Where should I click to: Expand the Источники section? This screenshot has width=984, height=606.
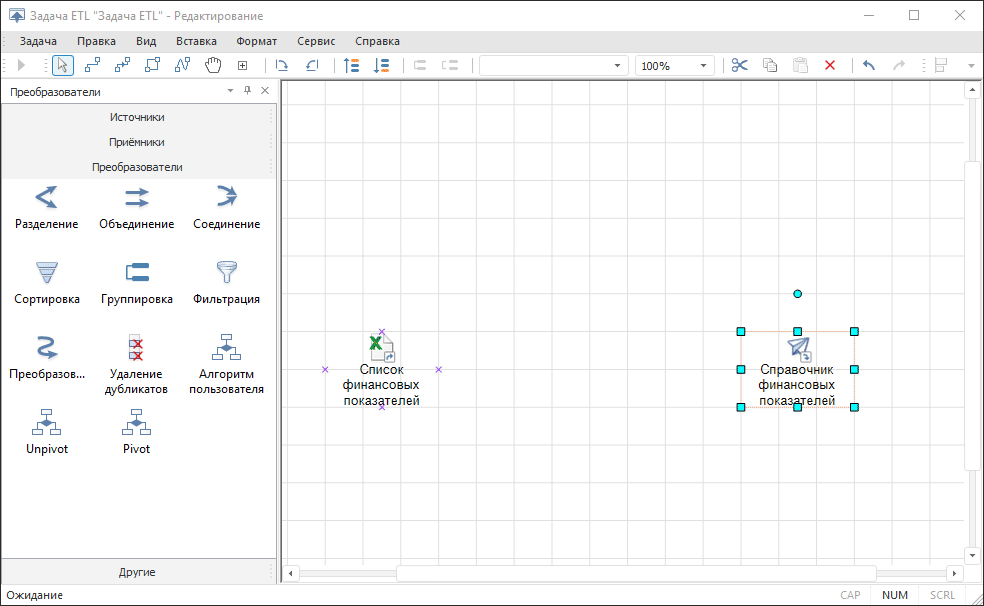[137, 117]
